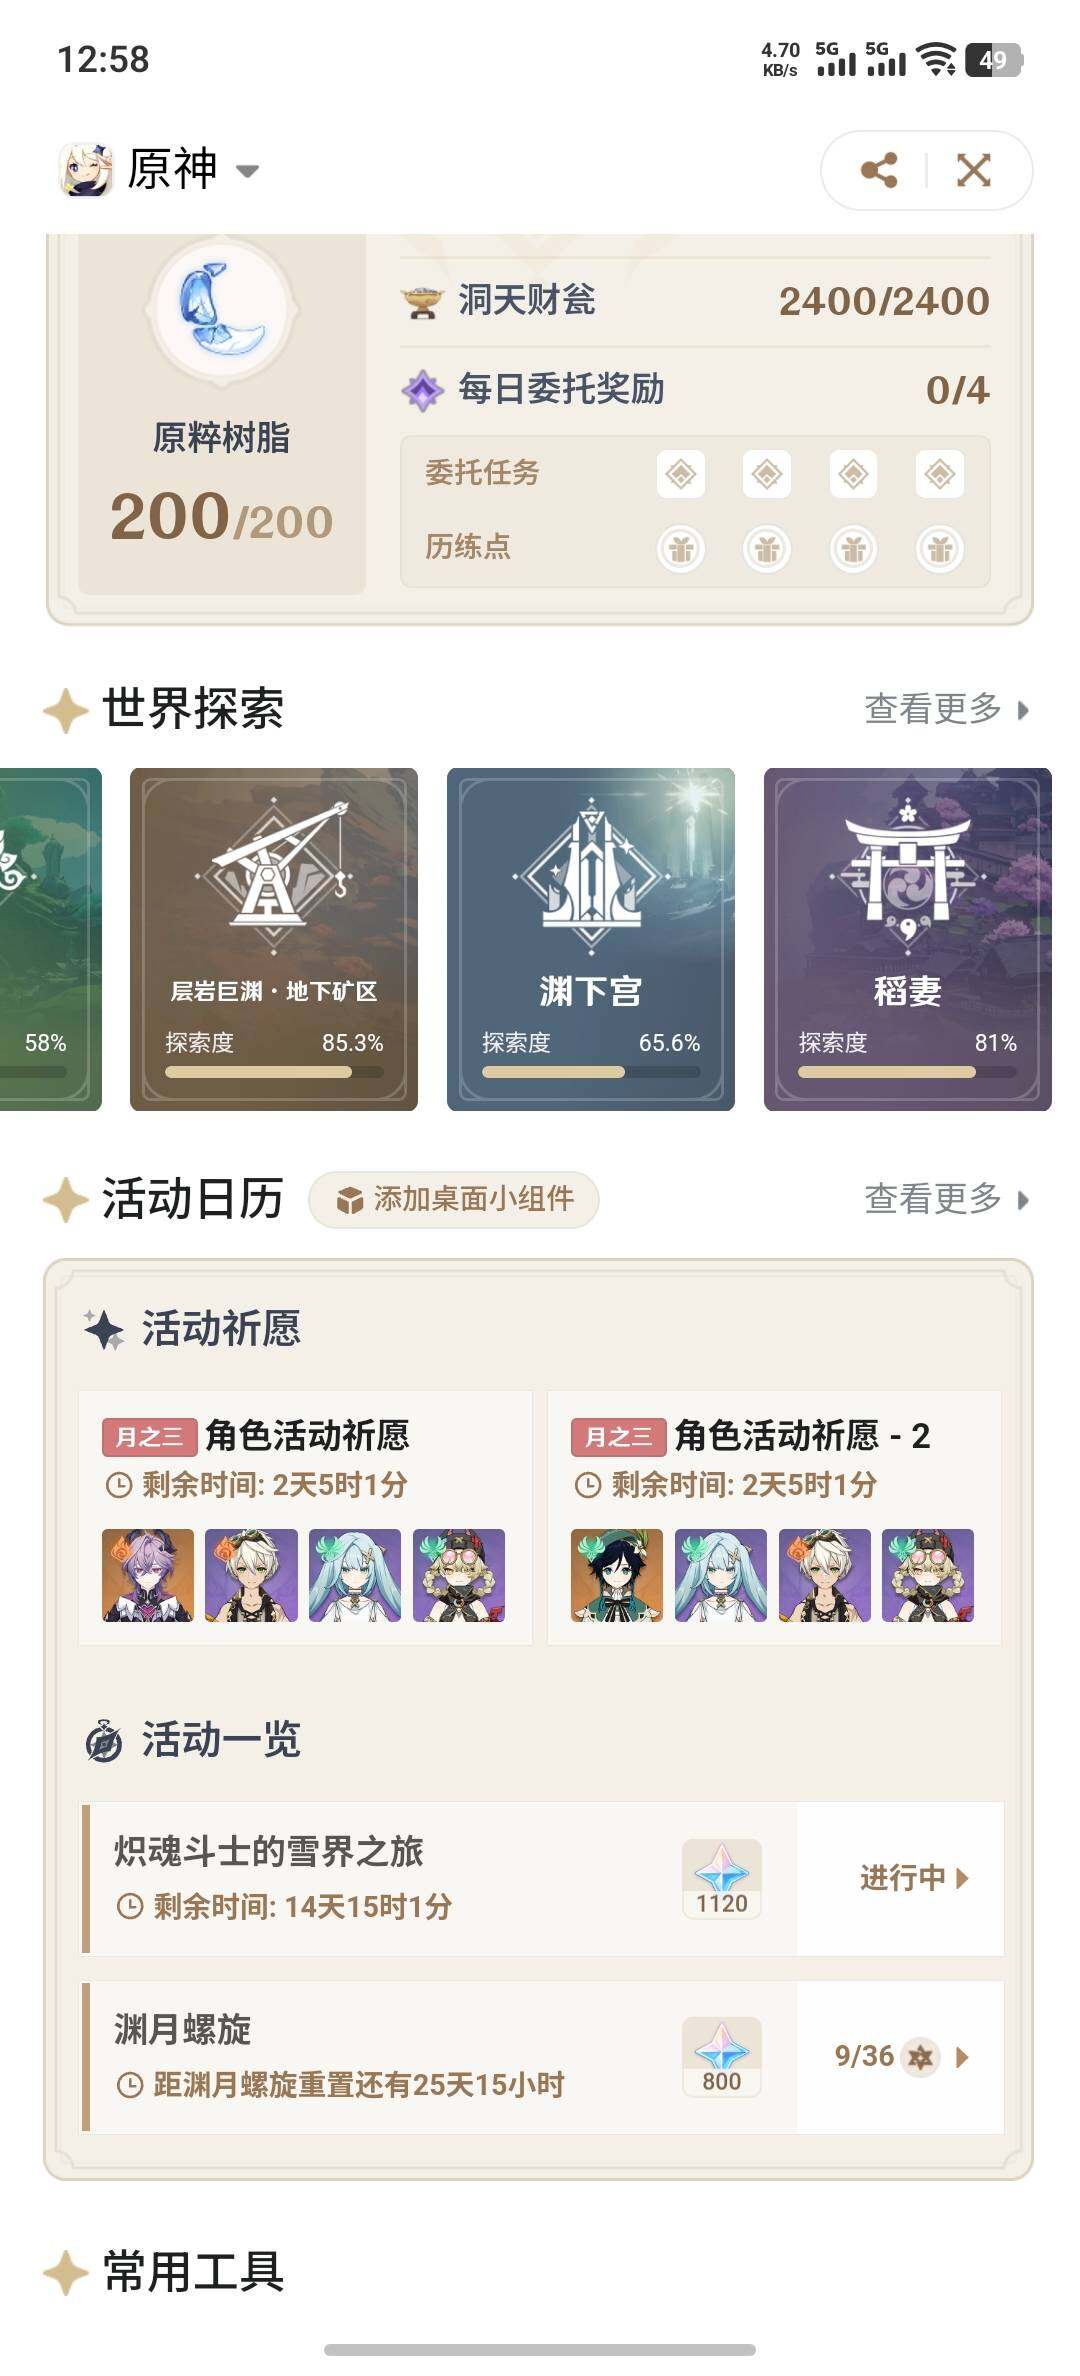This screenshot has height=2376, width=1080.
Task: Tap the 添加桌面小组件 button
Action: [454, 1199]
